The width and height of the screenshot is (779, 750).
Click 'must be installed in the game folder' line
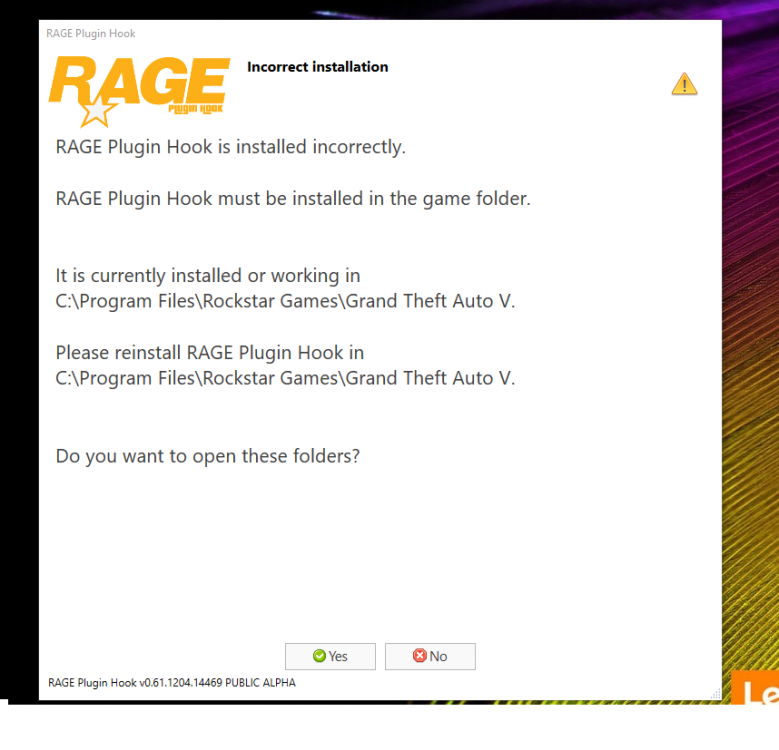293,199
